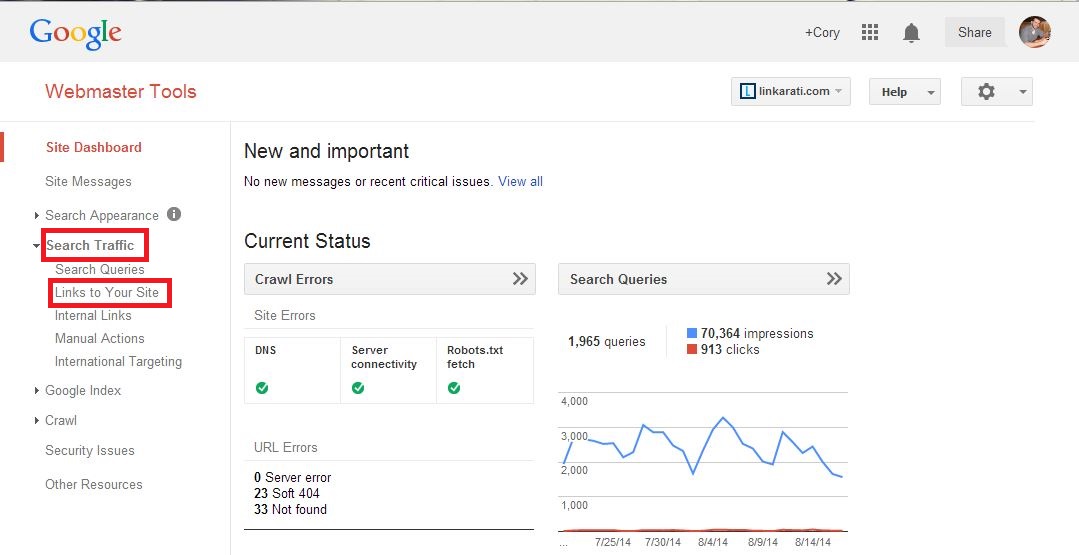This screenshot has height=555, width=1079.
Task: Click the blue impressions legend swatch
Action: pyautogui.click(x=692, y=333)
